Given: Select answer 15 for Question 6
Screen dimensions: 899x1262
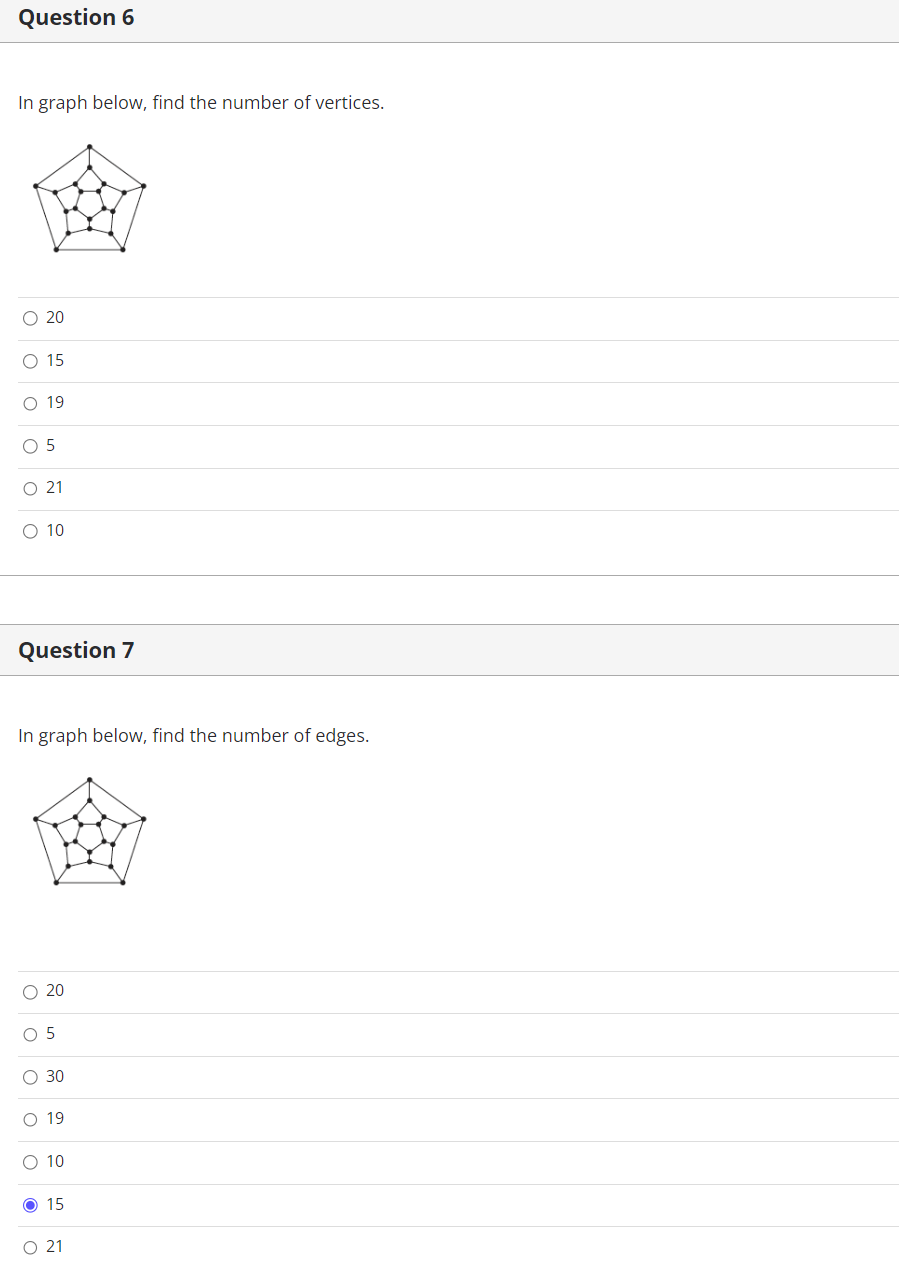Looking at the screenshot, I should pos(30,361).
